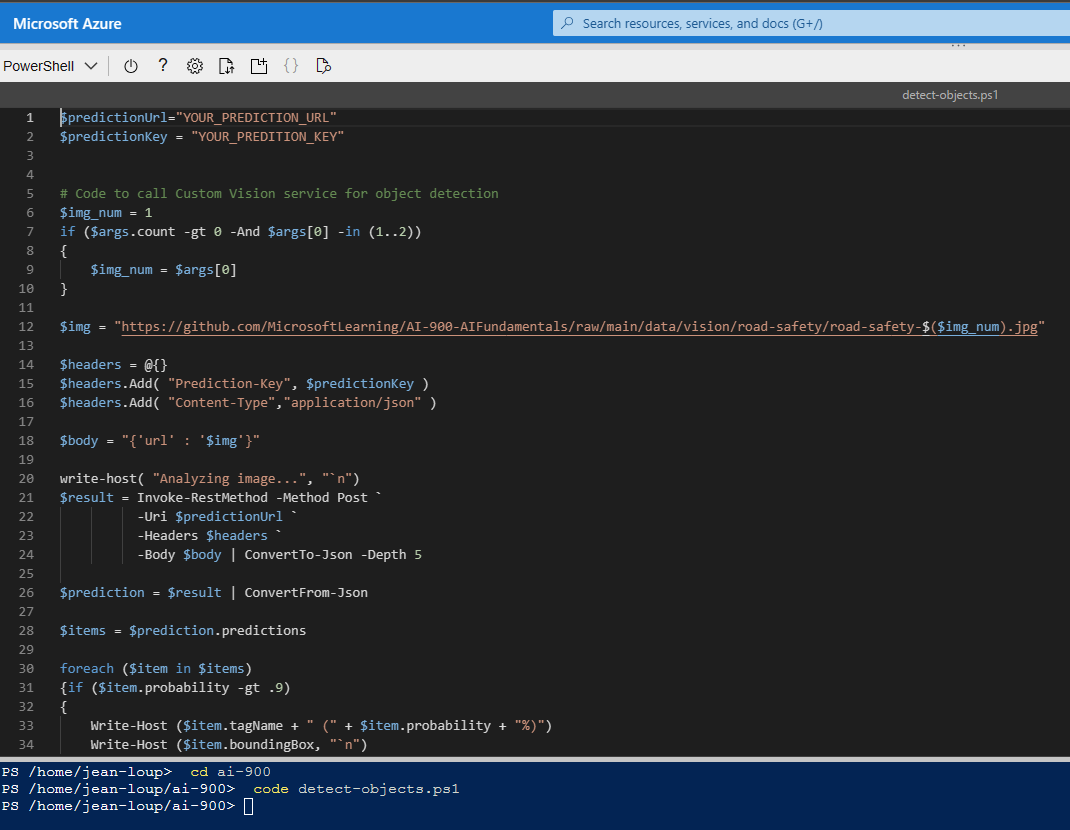
Task: Click line number 1 in the gutter
Action: click(29, 117)
